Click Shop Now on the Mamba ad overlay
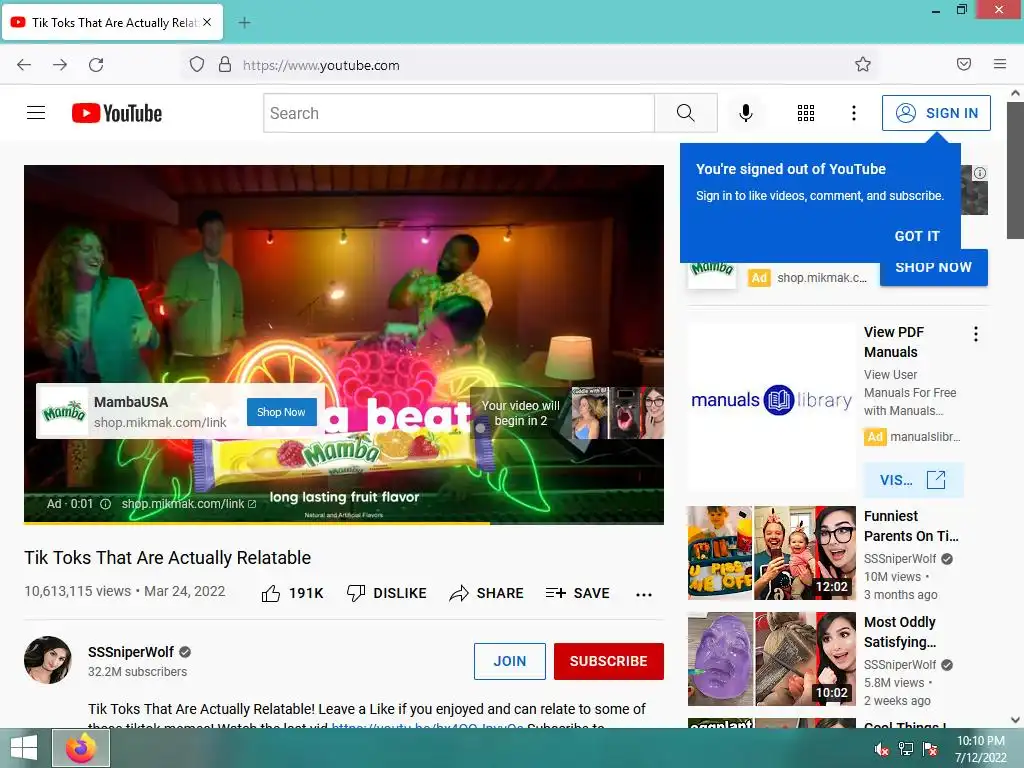Image resolution: width=1024 pixels, height=768 pixels. coord(281,412)
